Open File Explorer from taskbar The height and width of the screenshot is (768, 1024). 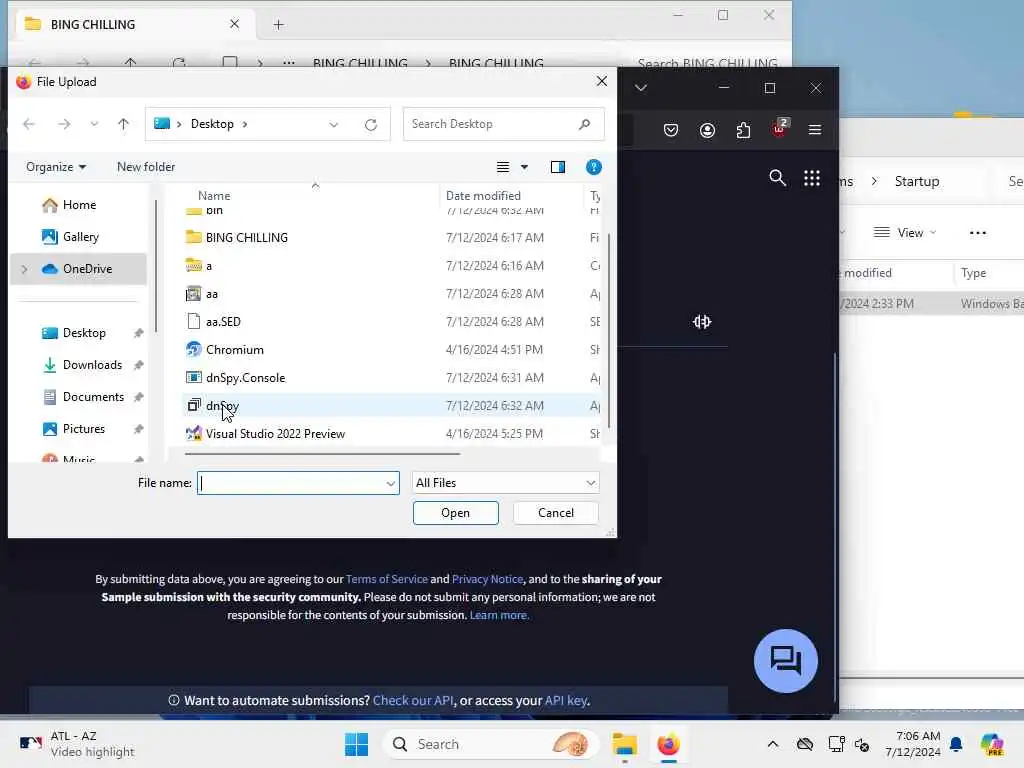tap(624, 744)
